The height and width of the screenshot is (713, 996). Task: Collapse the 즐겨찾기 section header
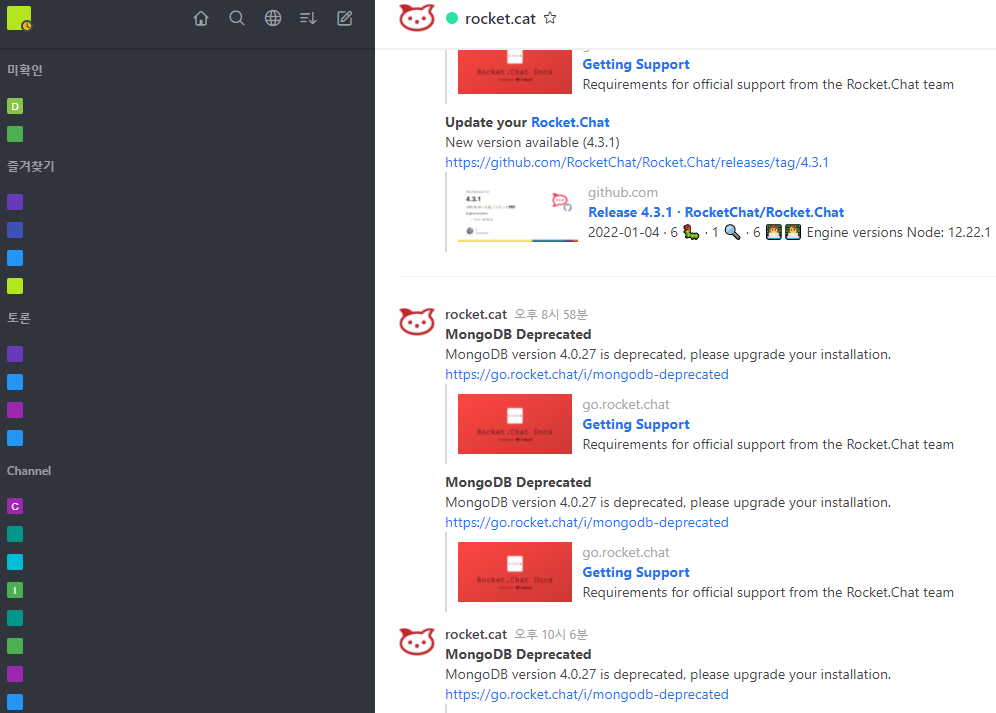30,166
